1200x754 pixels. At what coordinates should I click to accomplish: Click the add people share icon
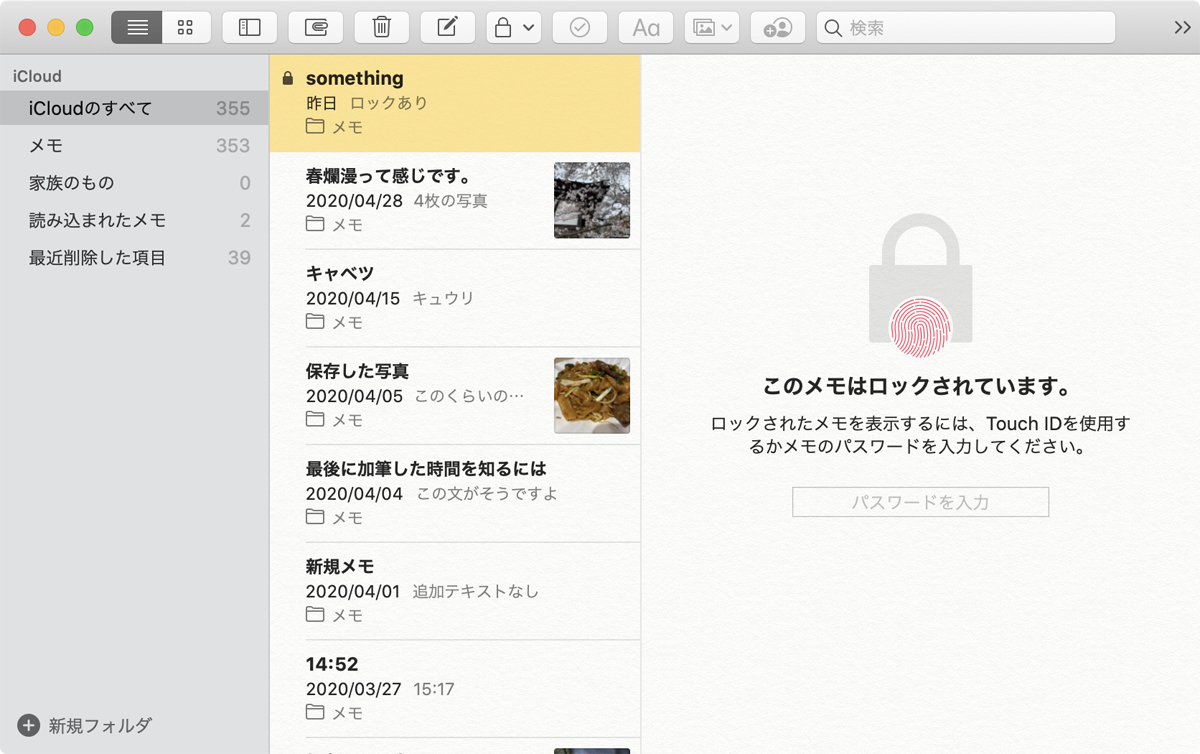pyautogui.click(x=778, y=27)
